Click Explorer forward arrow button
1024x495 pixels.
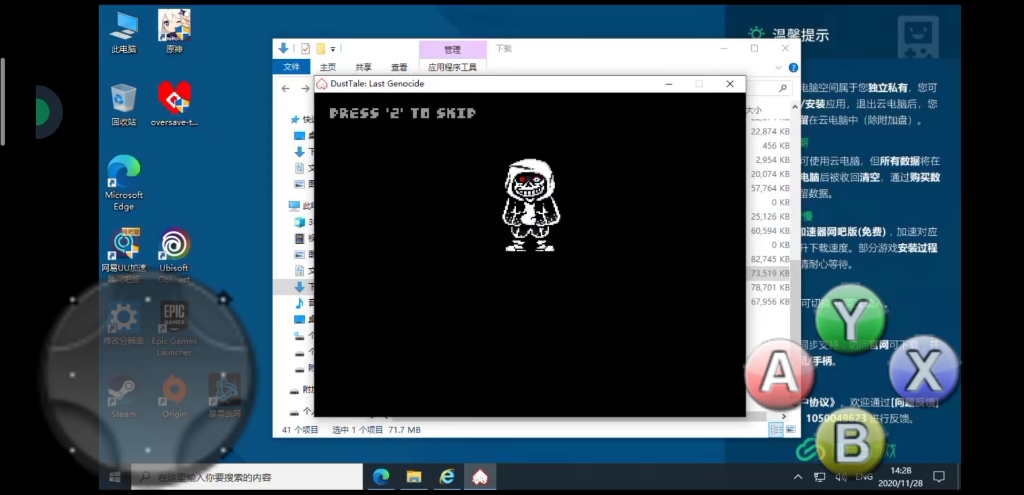[305, 88]
